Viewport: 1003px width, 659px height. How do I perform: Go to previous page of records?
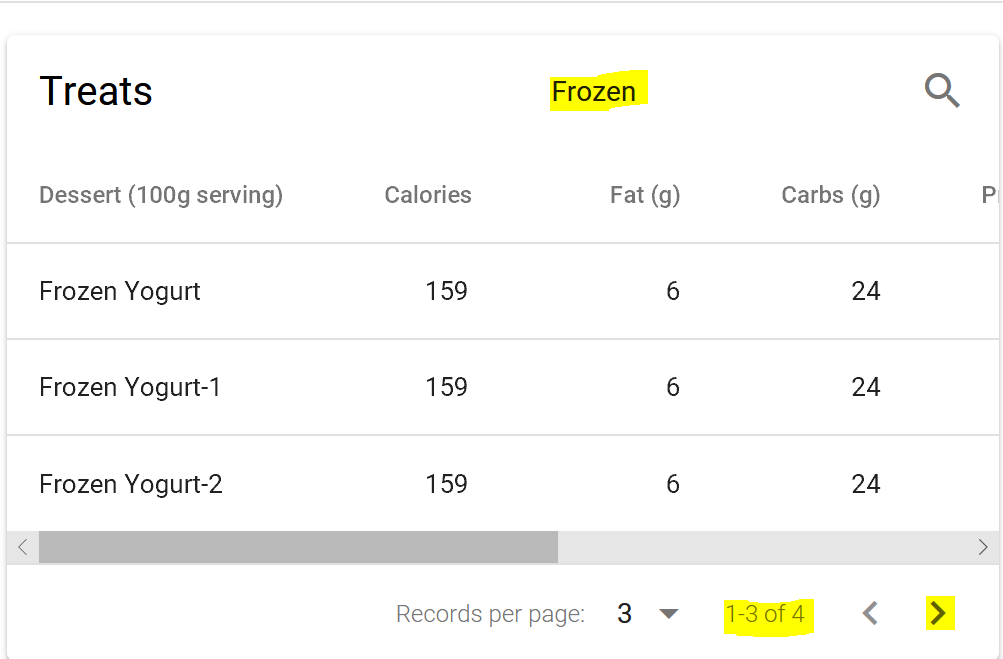pos(870,613)
